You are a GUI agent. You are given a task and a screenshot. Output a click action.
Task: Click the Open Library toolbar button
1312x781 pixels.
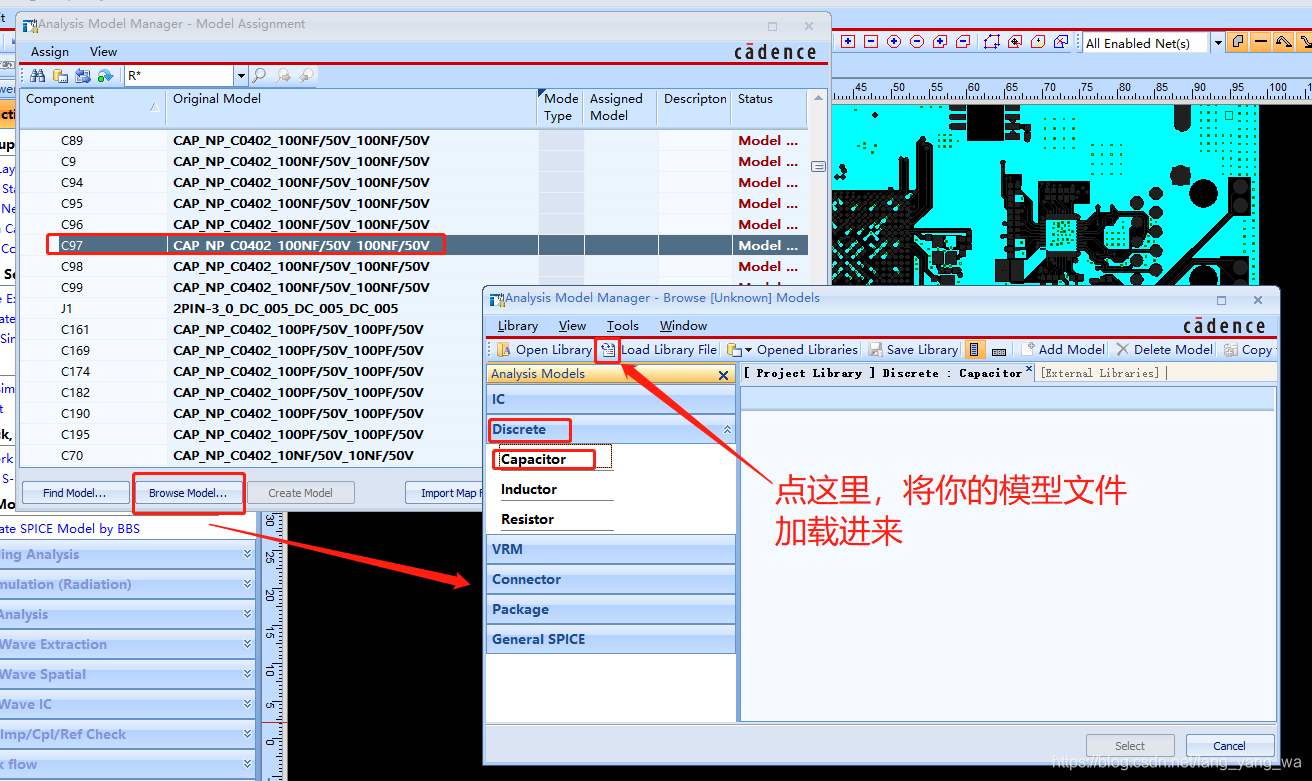[544, 350]
